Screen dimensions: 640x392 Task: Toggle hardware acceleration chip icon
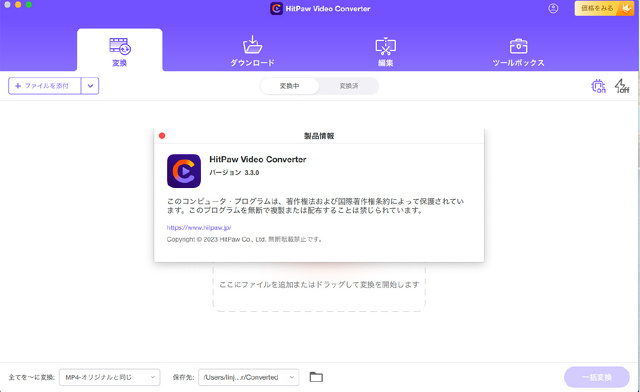(598, 86)
